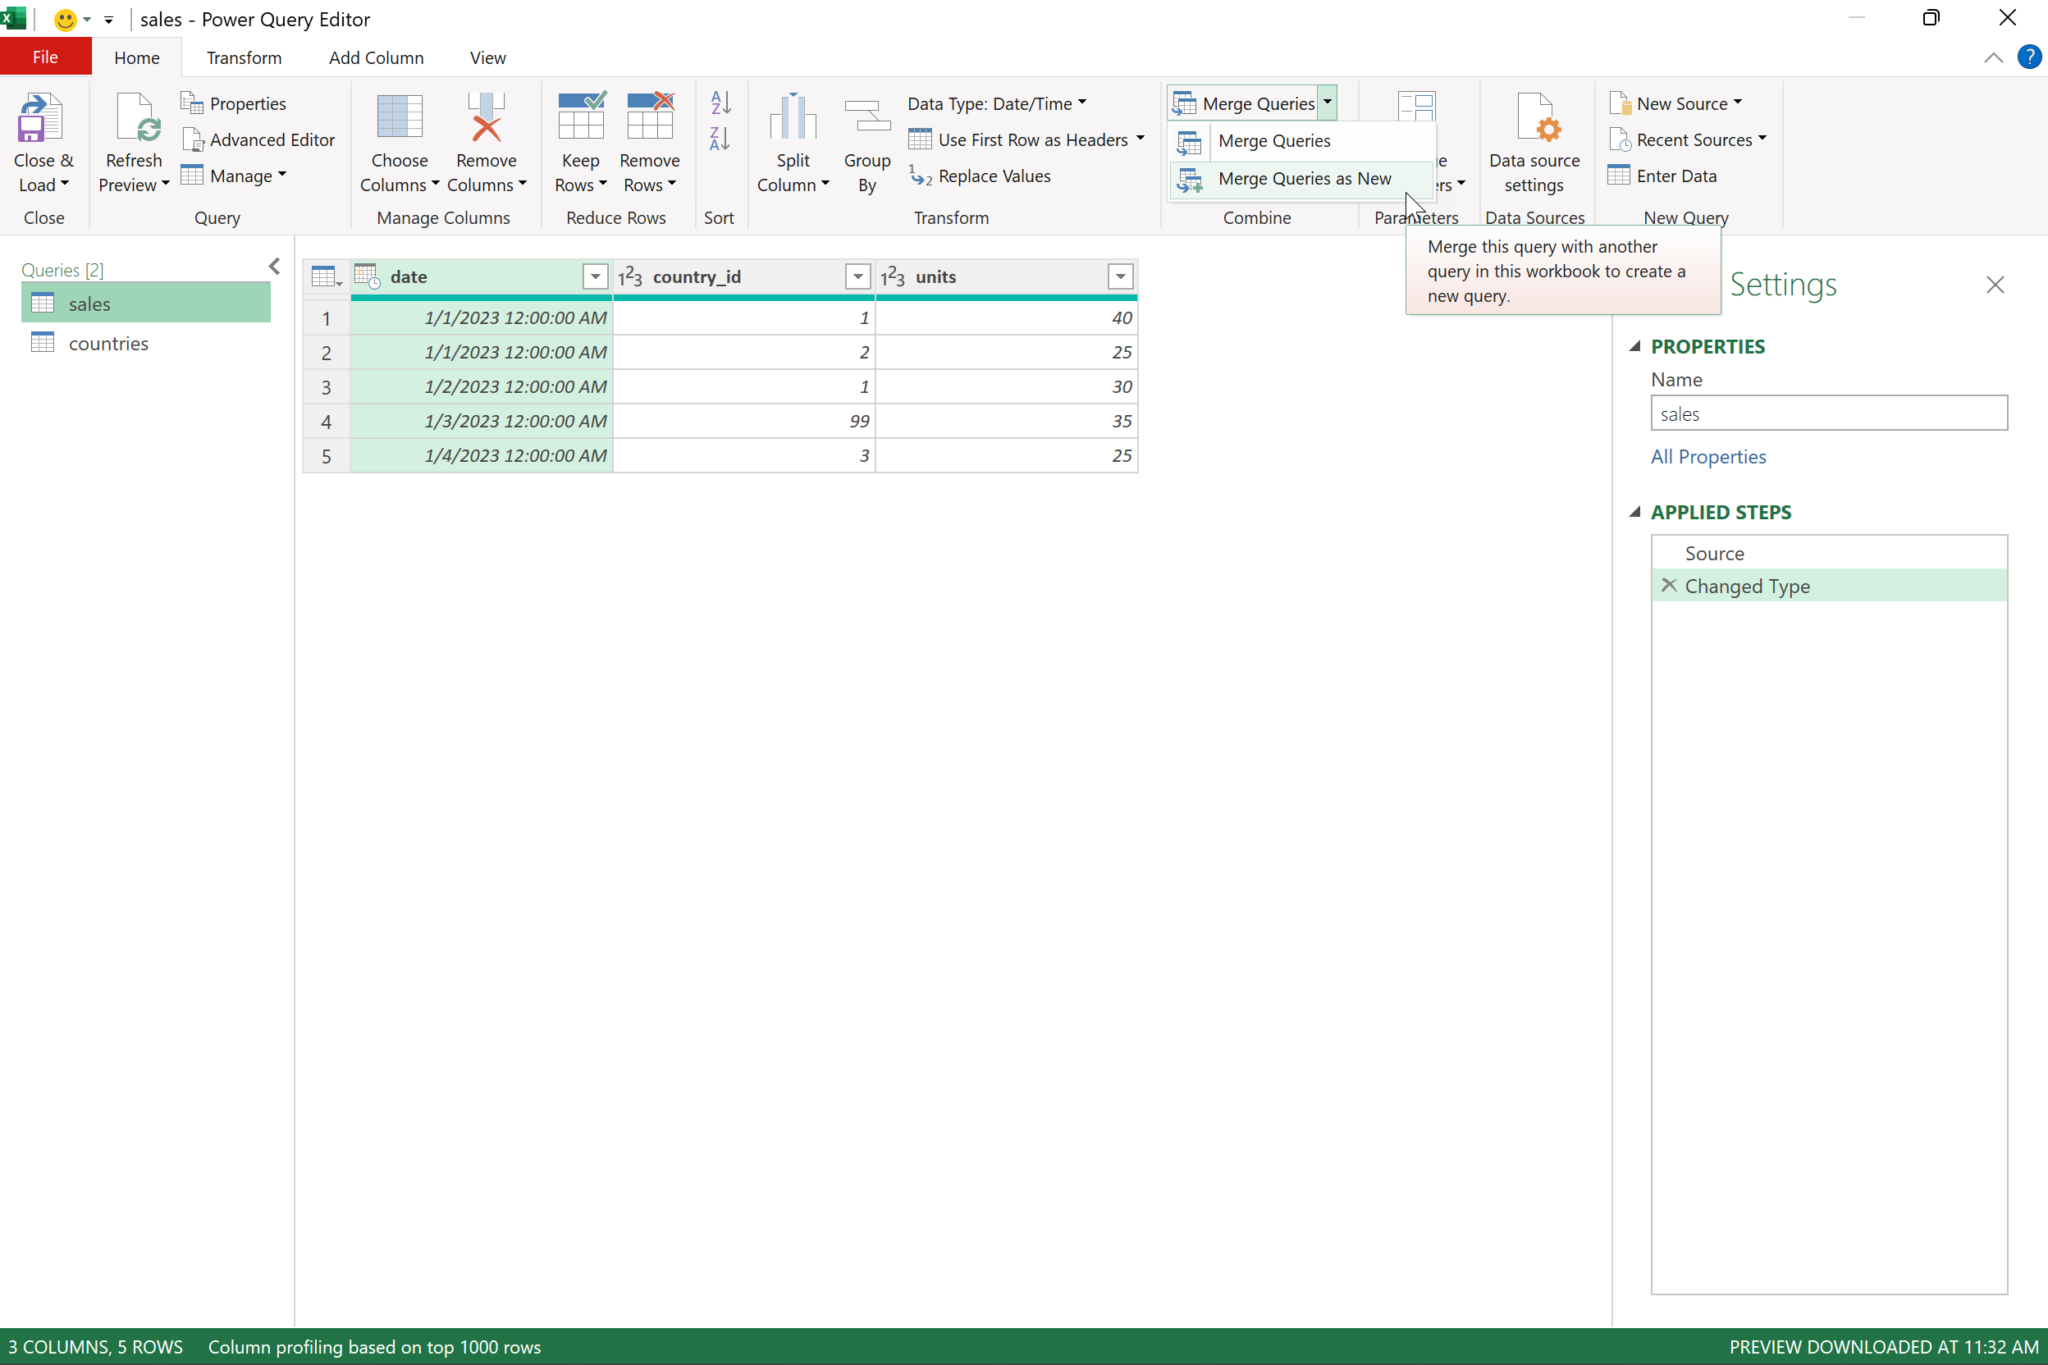Open the Advanced Editor
This screenshot has height=1365, width=2048.
point(259,139)
